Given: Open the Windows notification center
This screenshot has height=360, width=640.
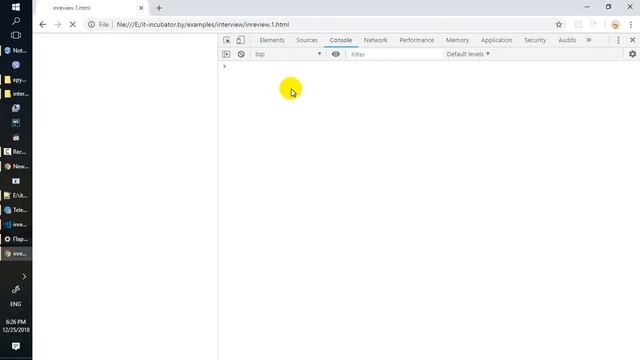Looking at the screenshot, I should 16,346.
